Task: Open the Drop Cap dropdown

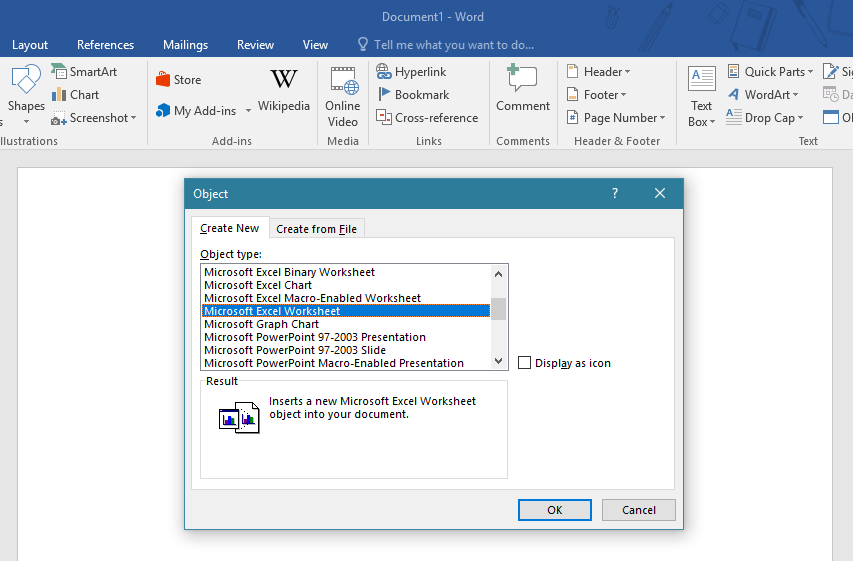Action: tap(764, 118)
